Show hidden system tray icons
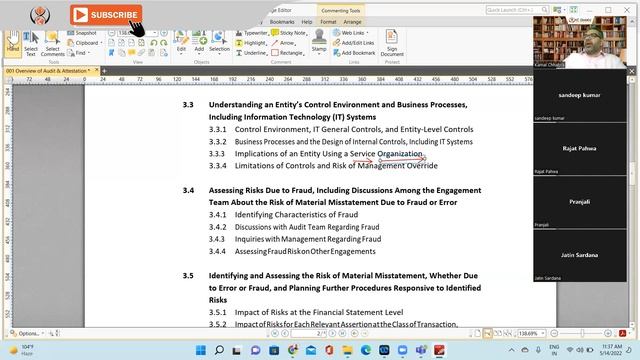This screenshot has width=640, height=360. tap(511, 350)
